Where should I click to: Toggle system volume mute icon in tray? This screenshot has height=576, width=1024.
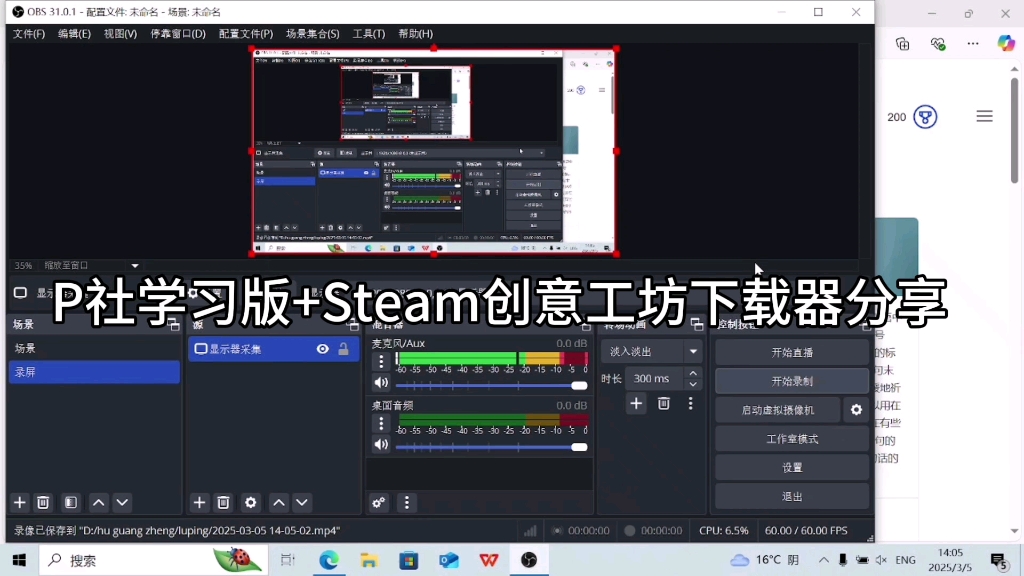(x=882, y=560)
